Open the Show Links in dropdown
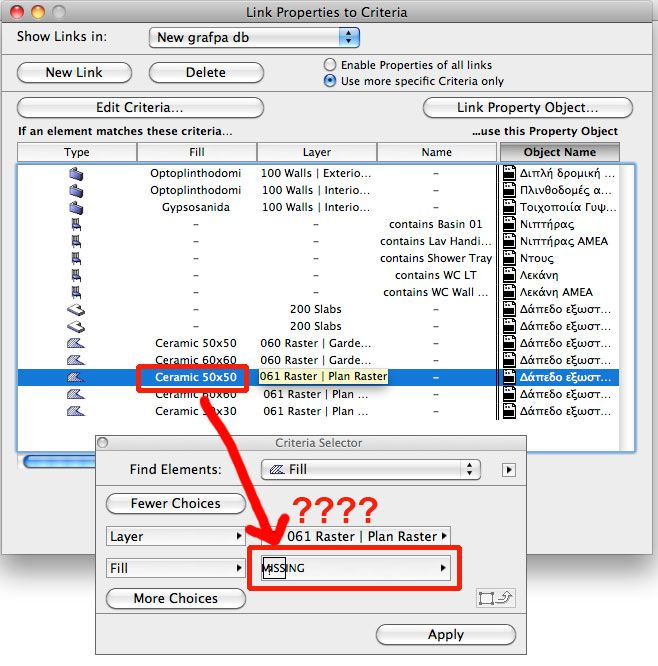 tap(254, 37)
